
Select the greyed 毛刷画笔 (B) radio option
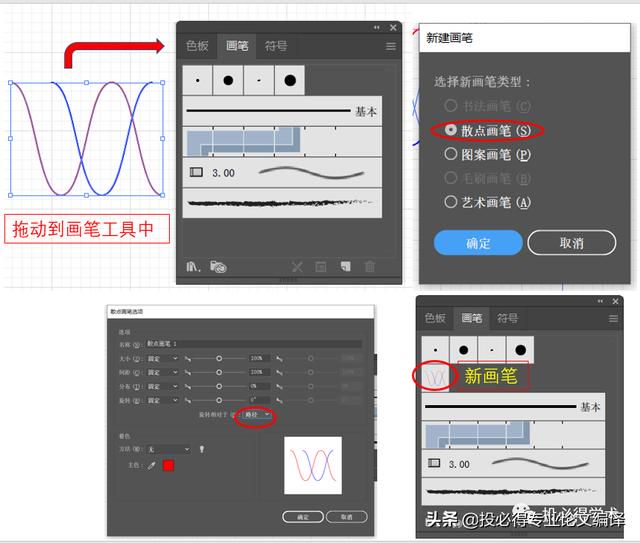(x=451, y=178)
